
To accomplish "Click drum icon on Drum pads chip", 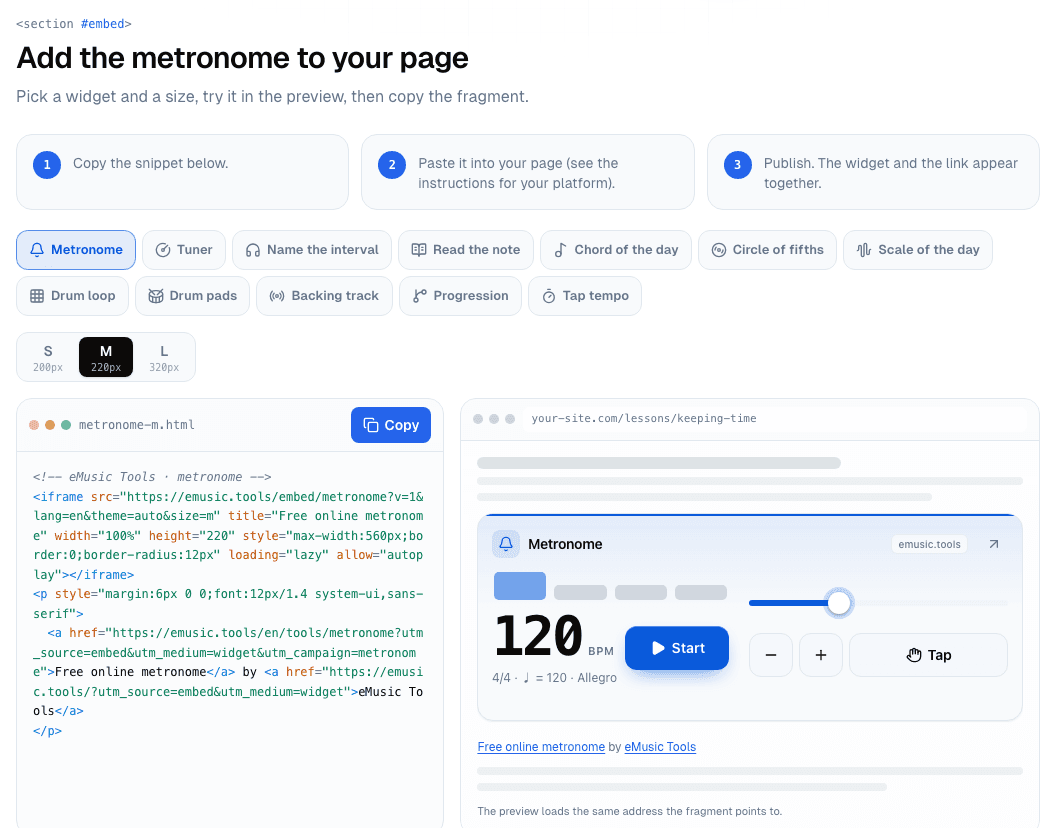I will click(x=156, y=296).
